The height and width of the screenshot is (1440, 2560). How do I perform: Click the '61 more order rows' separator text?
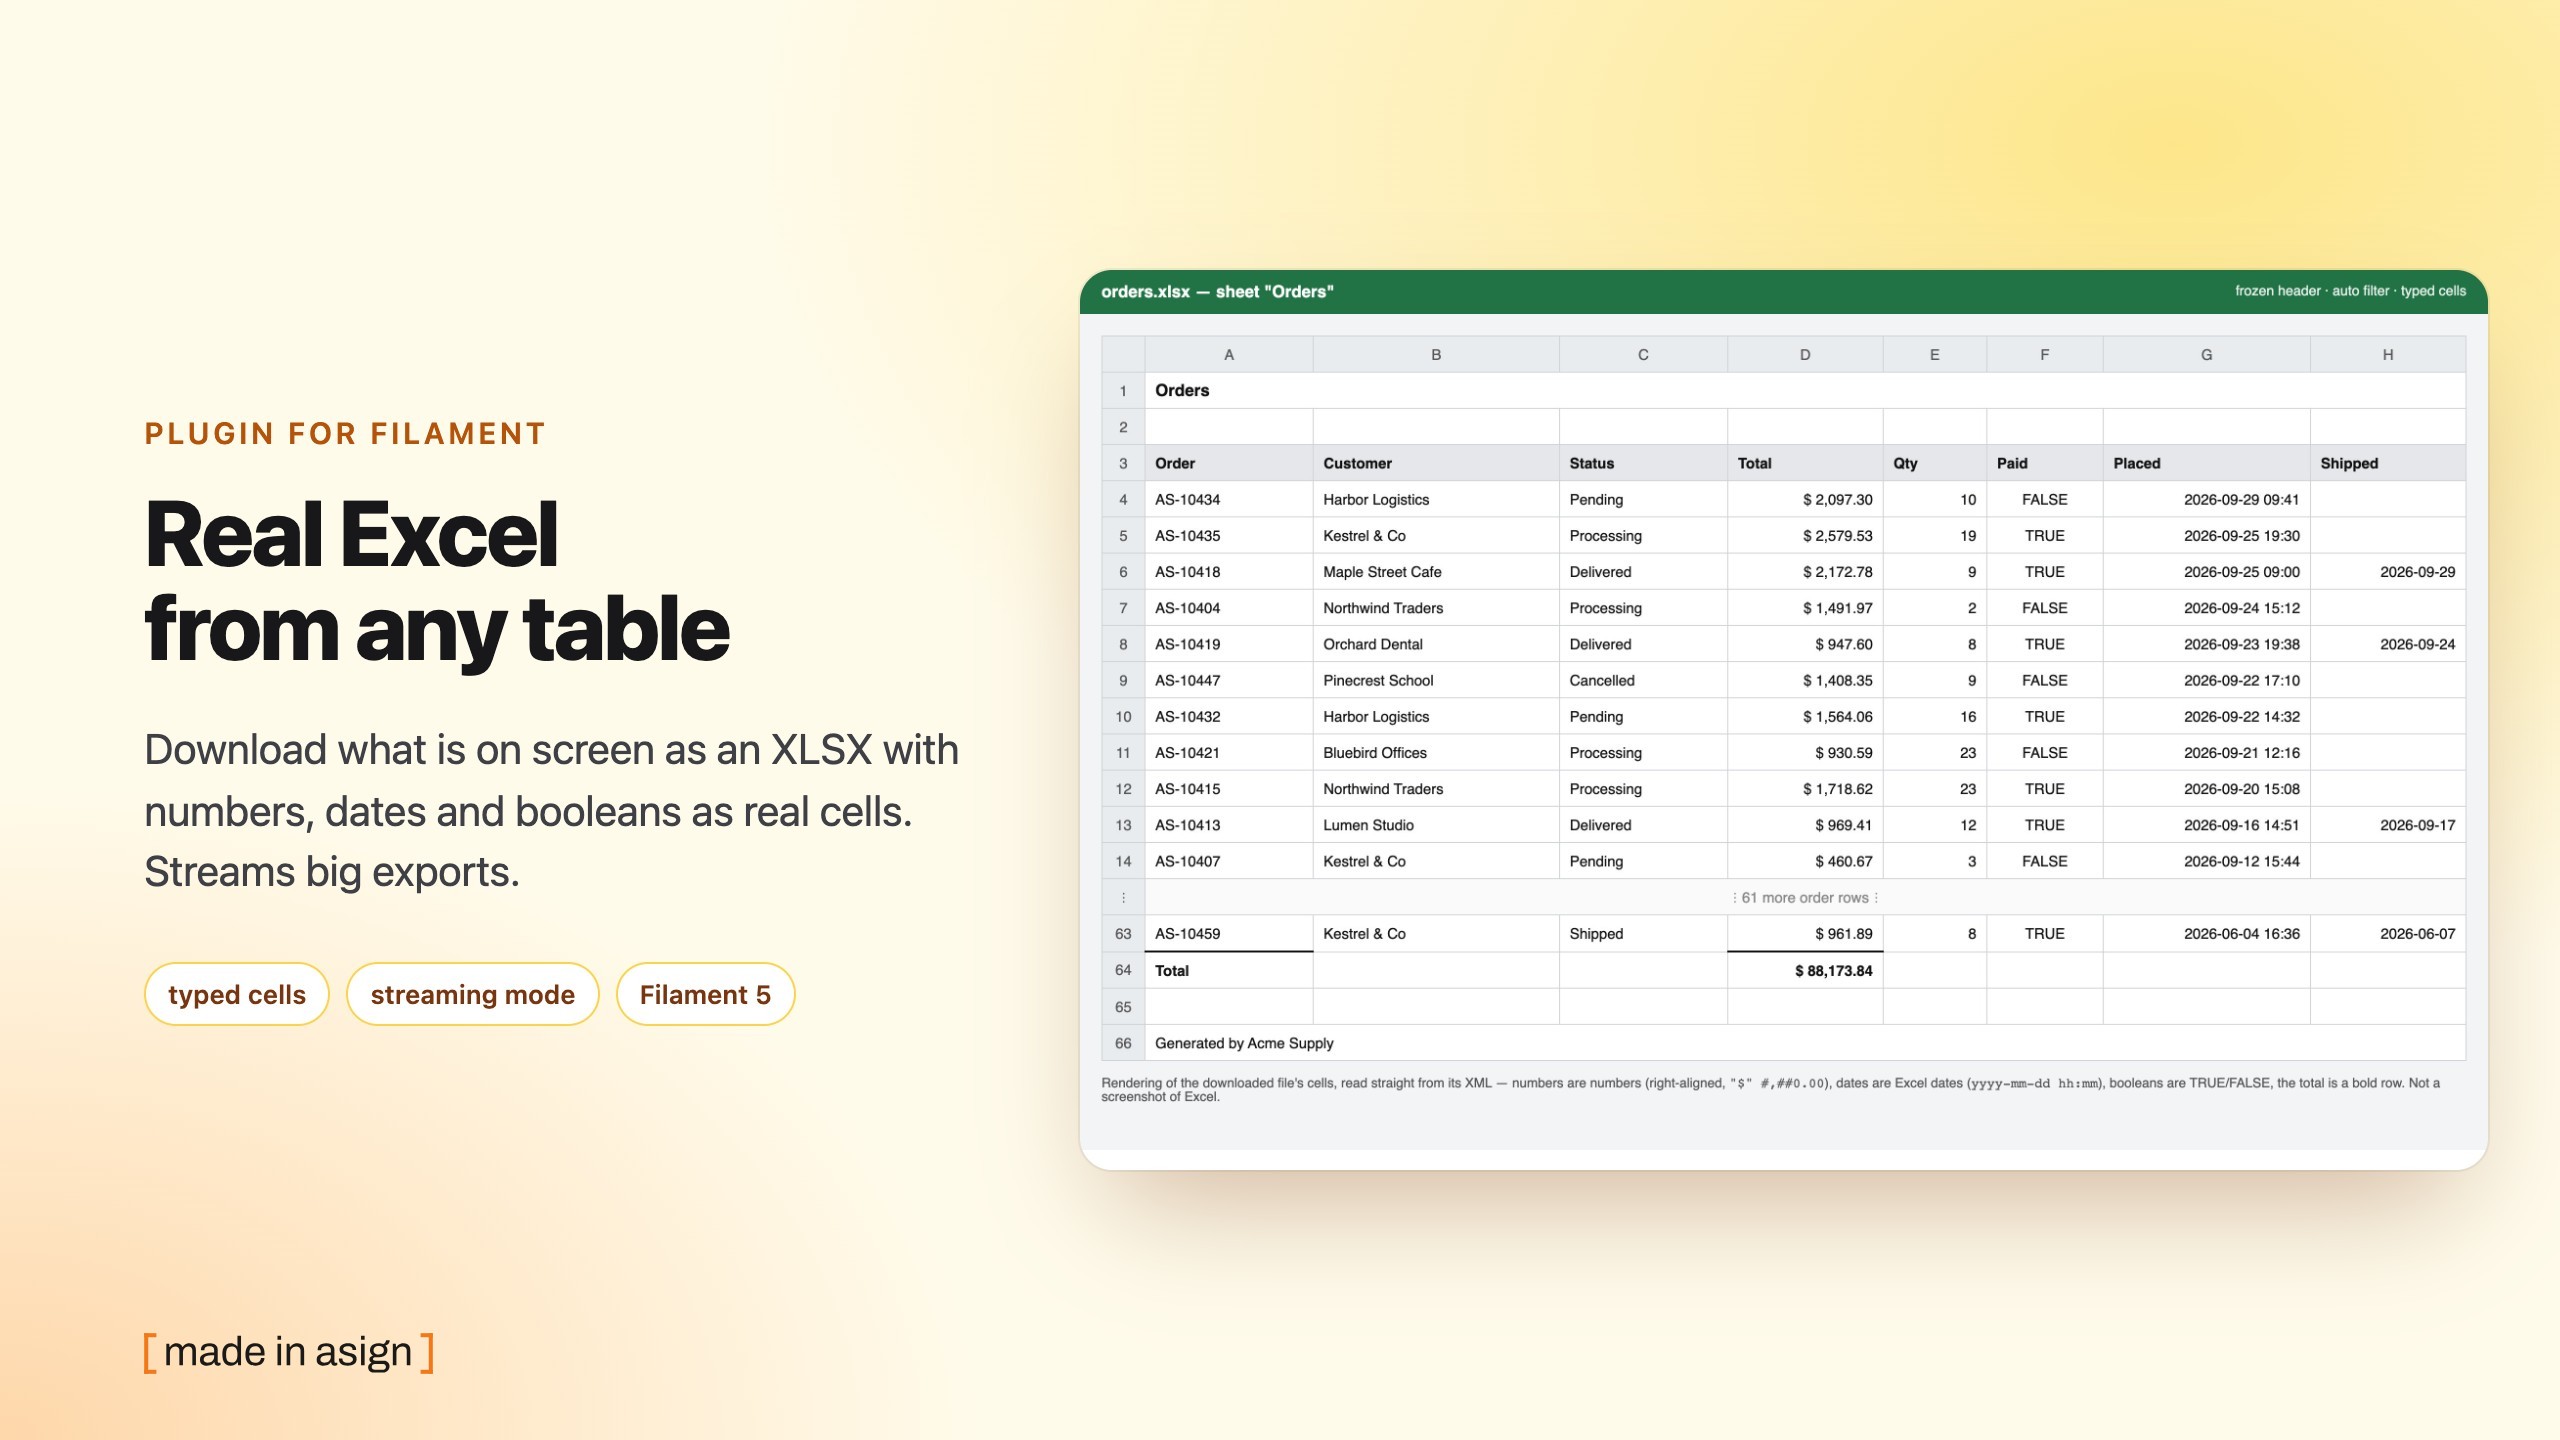pos(1804,897)
